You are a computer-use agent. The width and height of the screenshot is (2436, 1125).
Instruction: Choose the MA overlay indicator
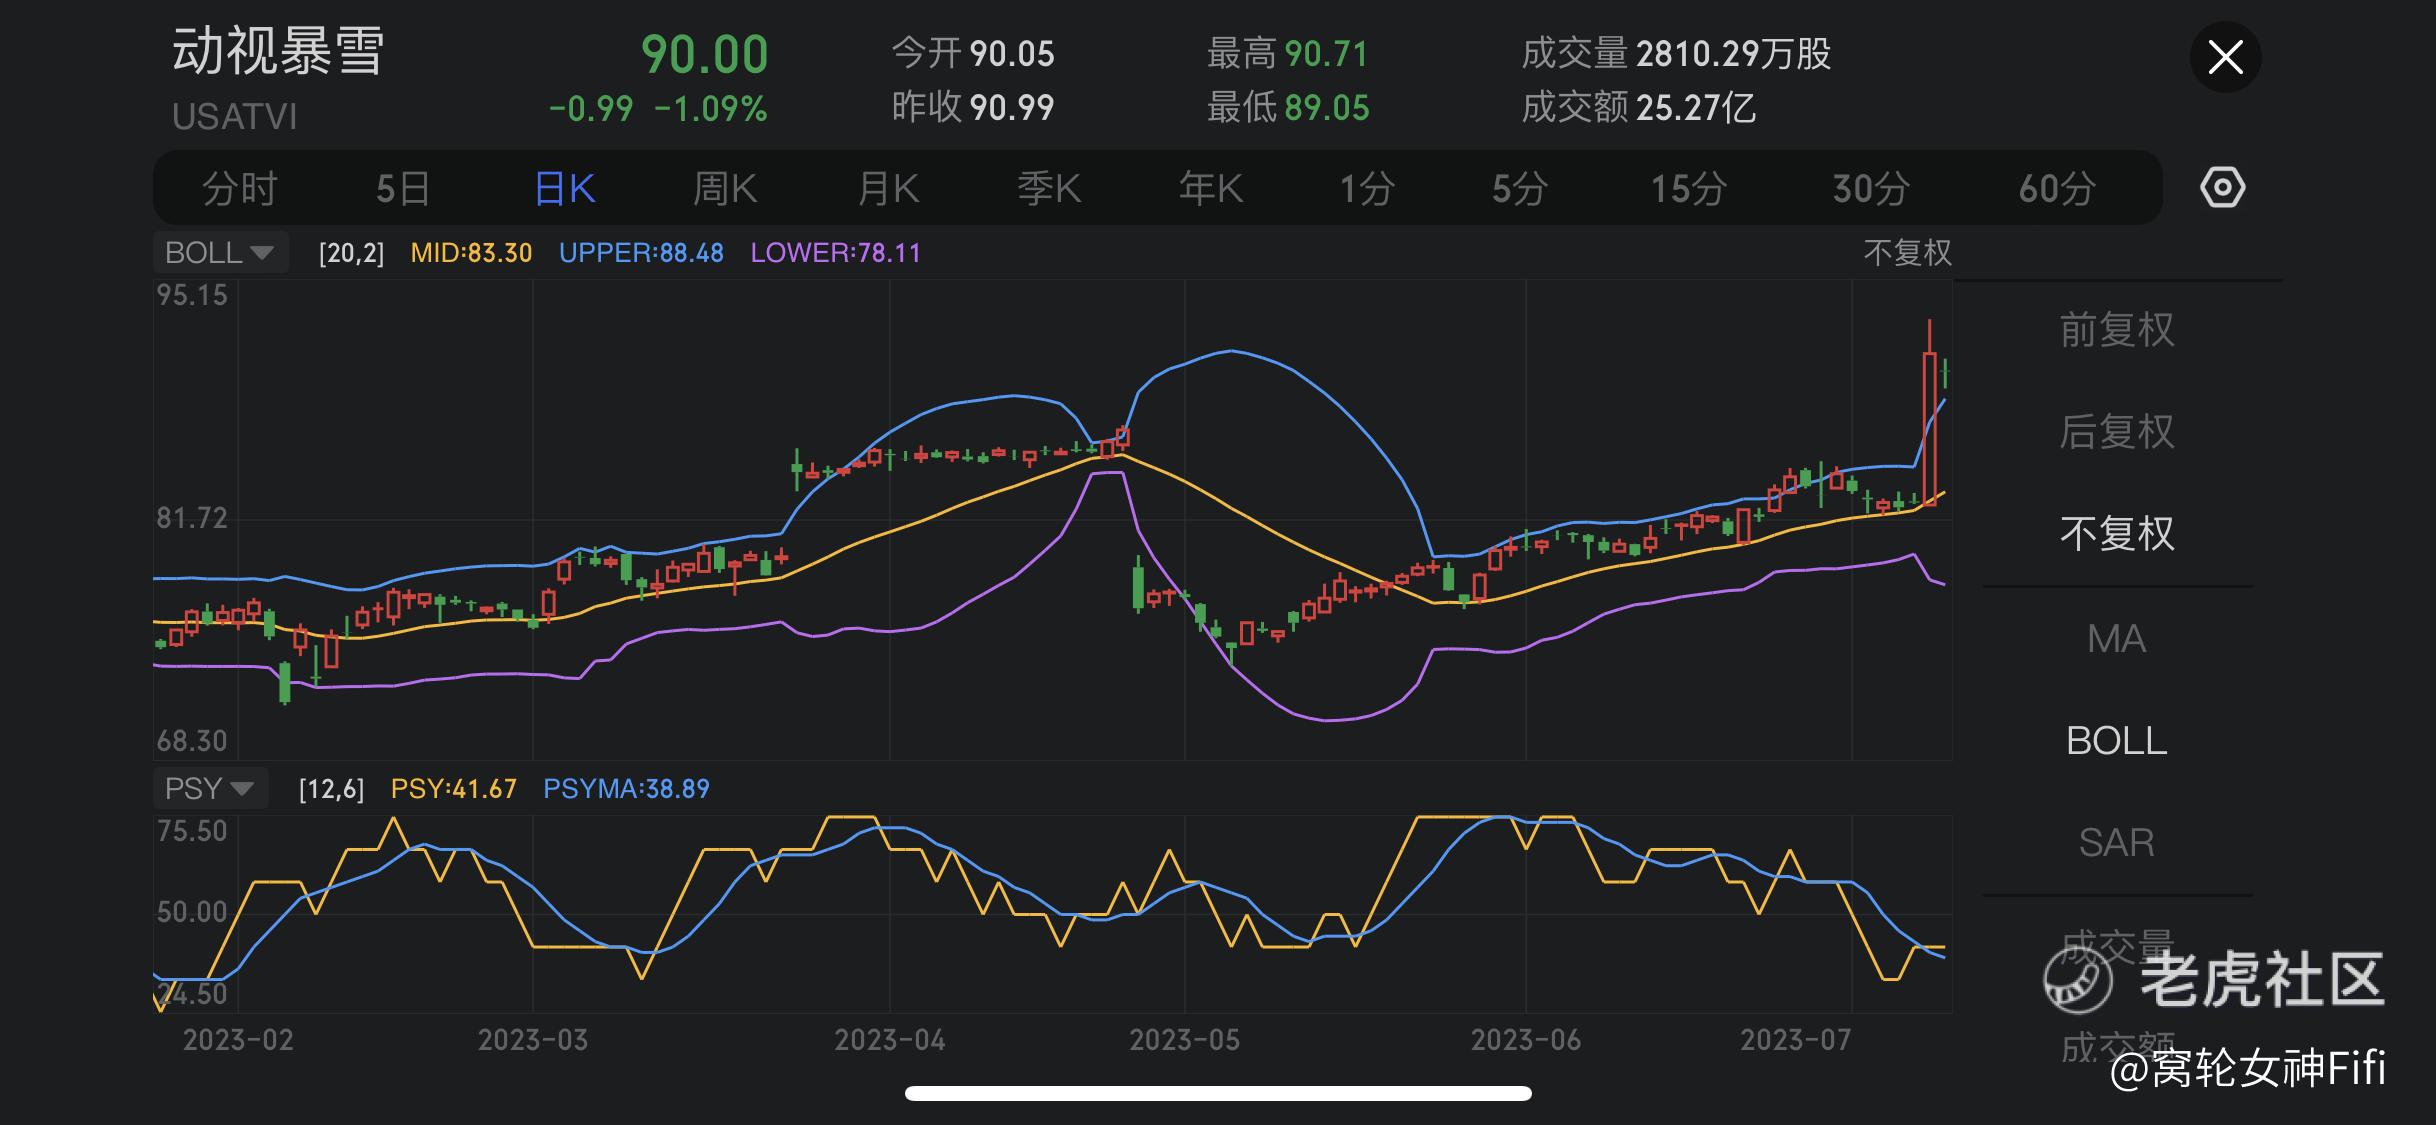2116,639
